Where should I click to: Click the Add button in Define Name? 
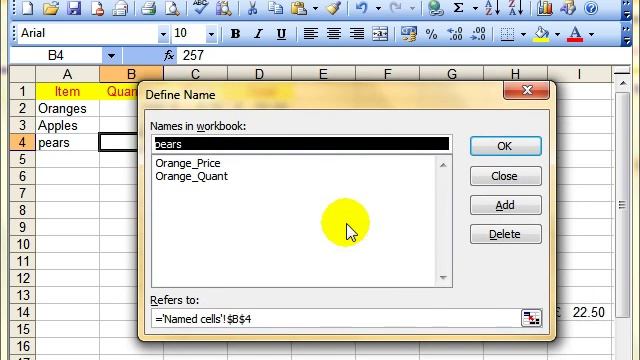(x=506, y=205)
